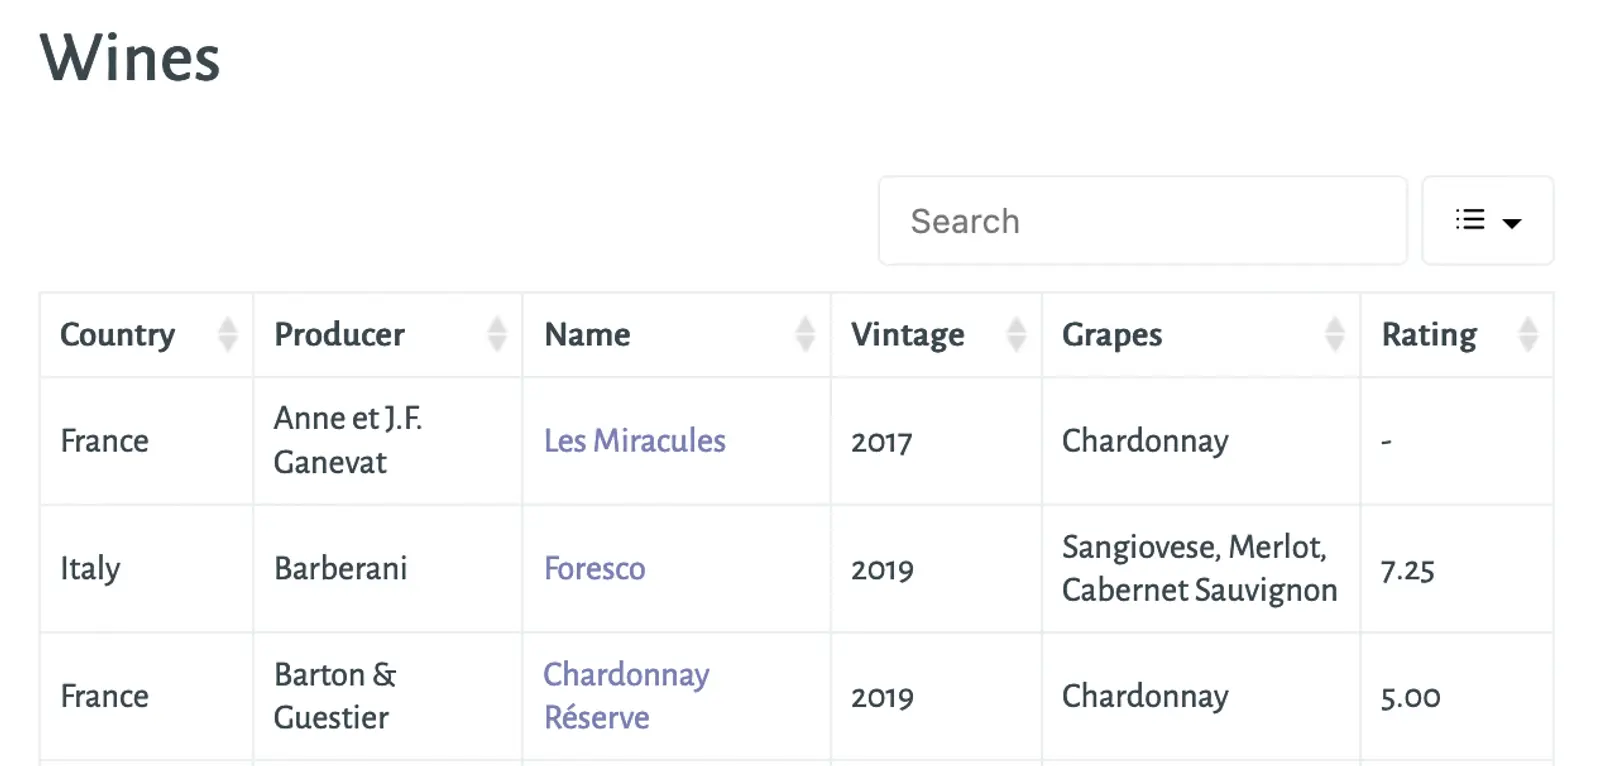1600x766 pixels.
Task: Click the Country column header text
Action: click(117, 334)
